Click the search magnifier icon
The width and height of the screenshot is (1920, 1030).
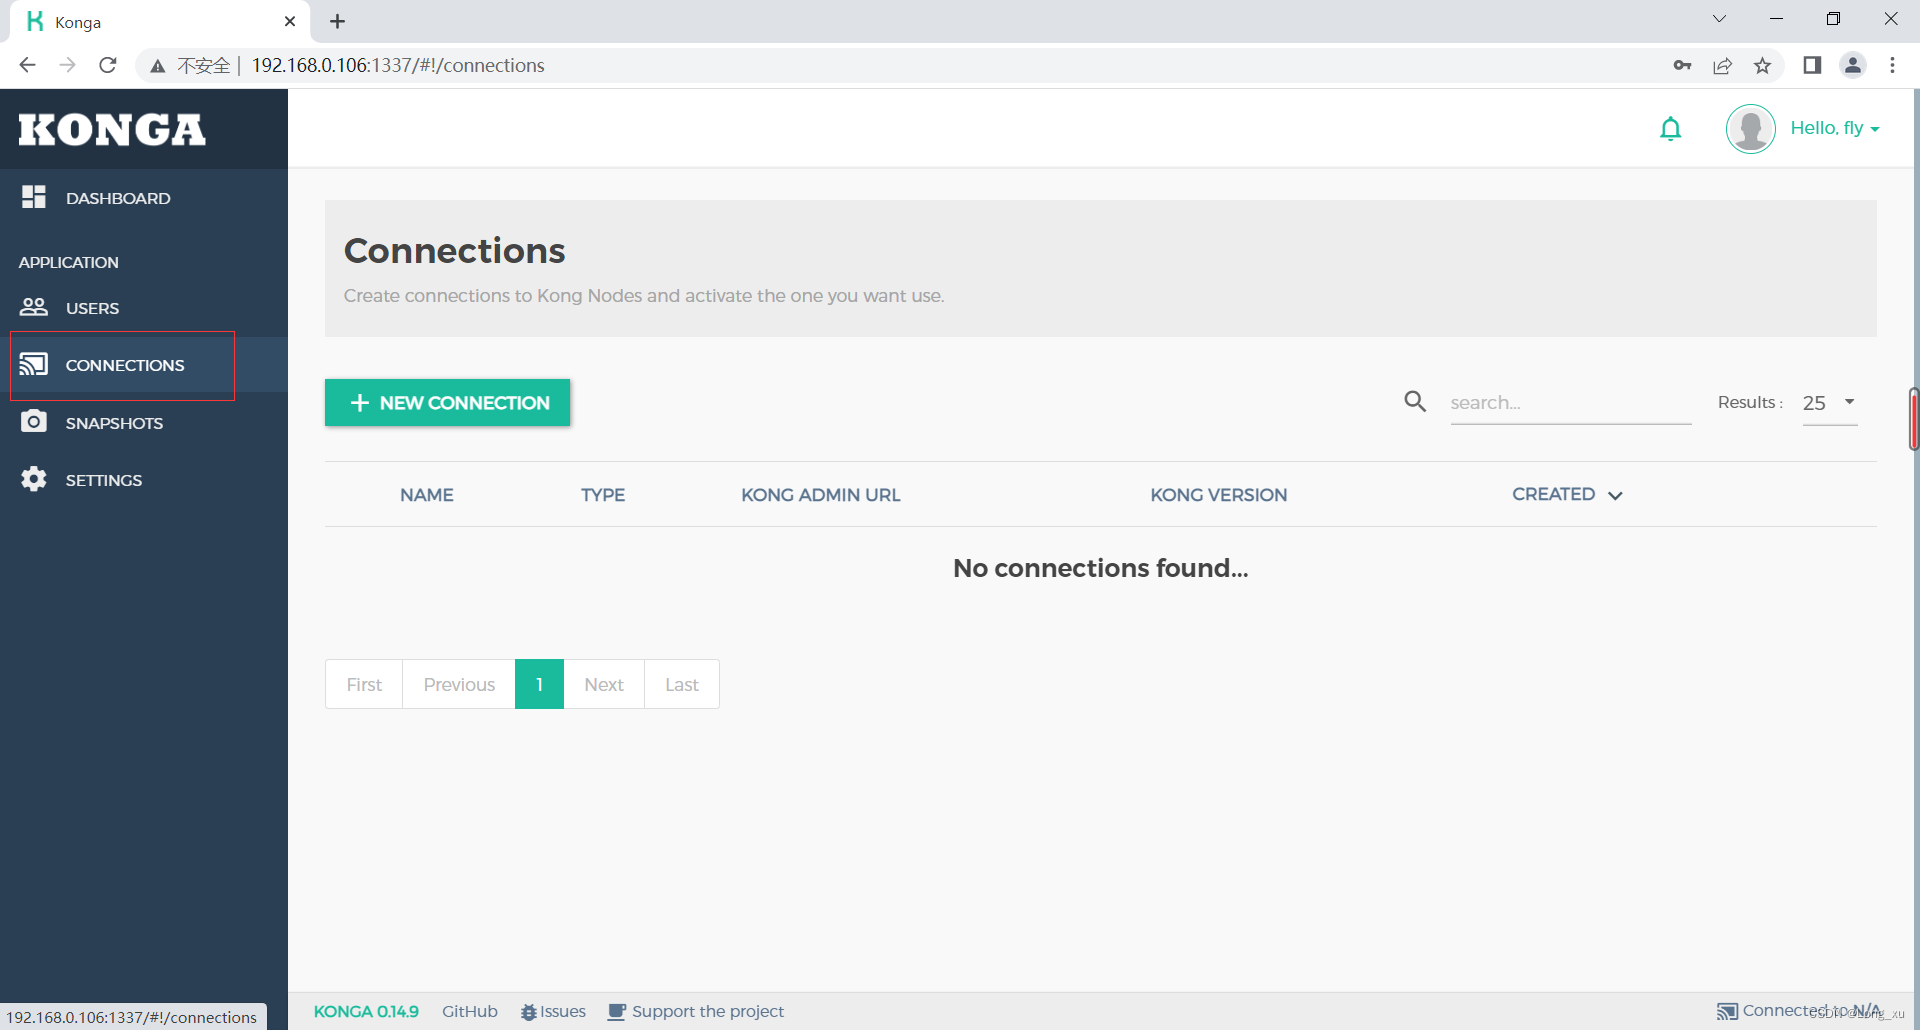1414,401
